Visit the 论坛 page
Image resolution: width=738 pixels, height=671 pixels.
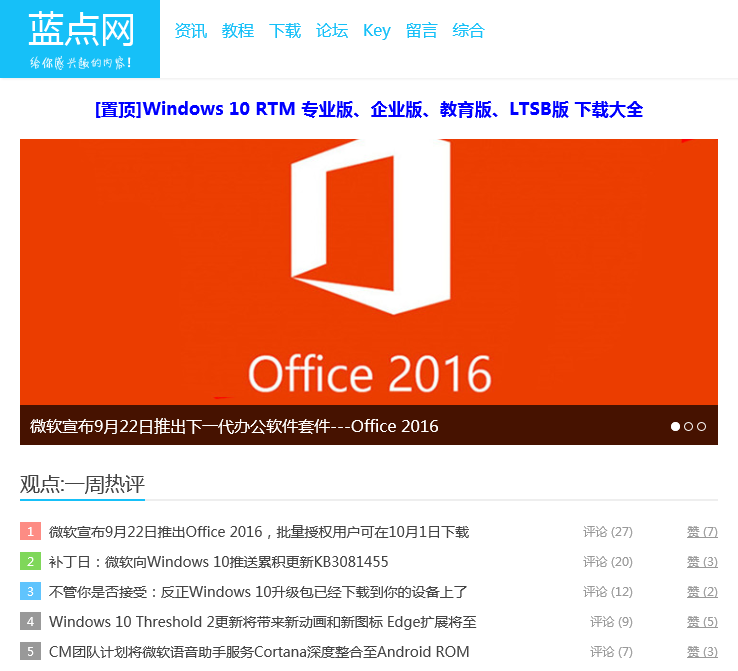point(332,31)
